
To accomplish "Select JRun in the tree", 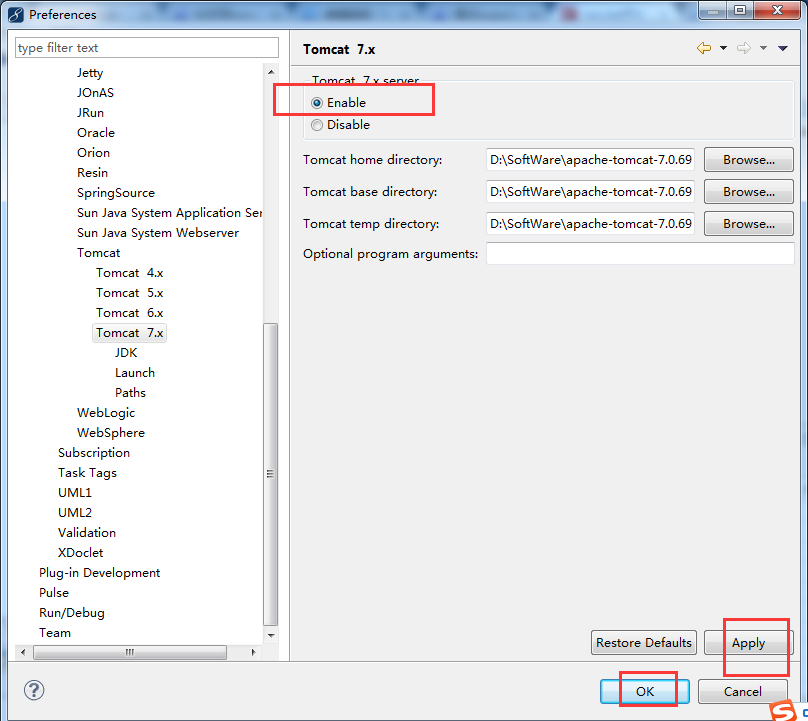I will pyautogui.click(x=90, y=113).
